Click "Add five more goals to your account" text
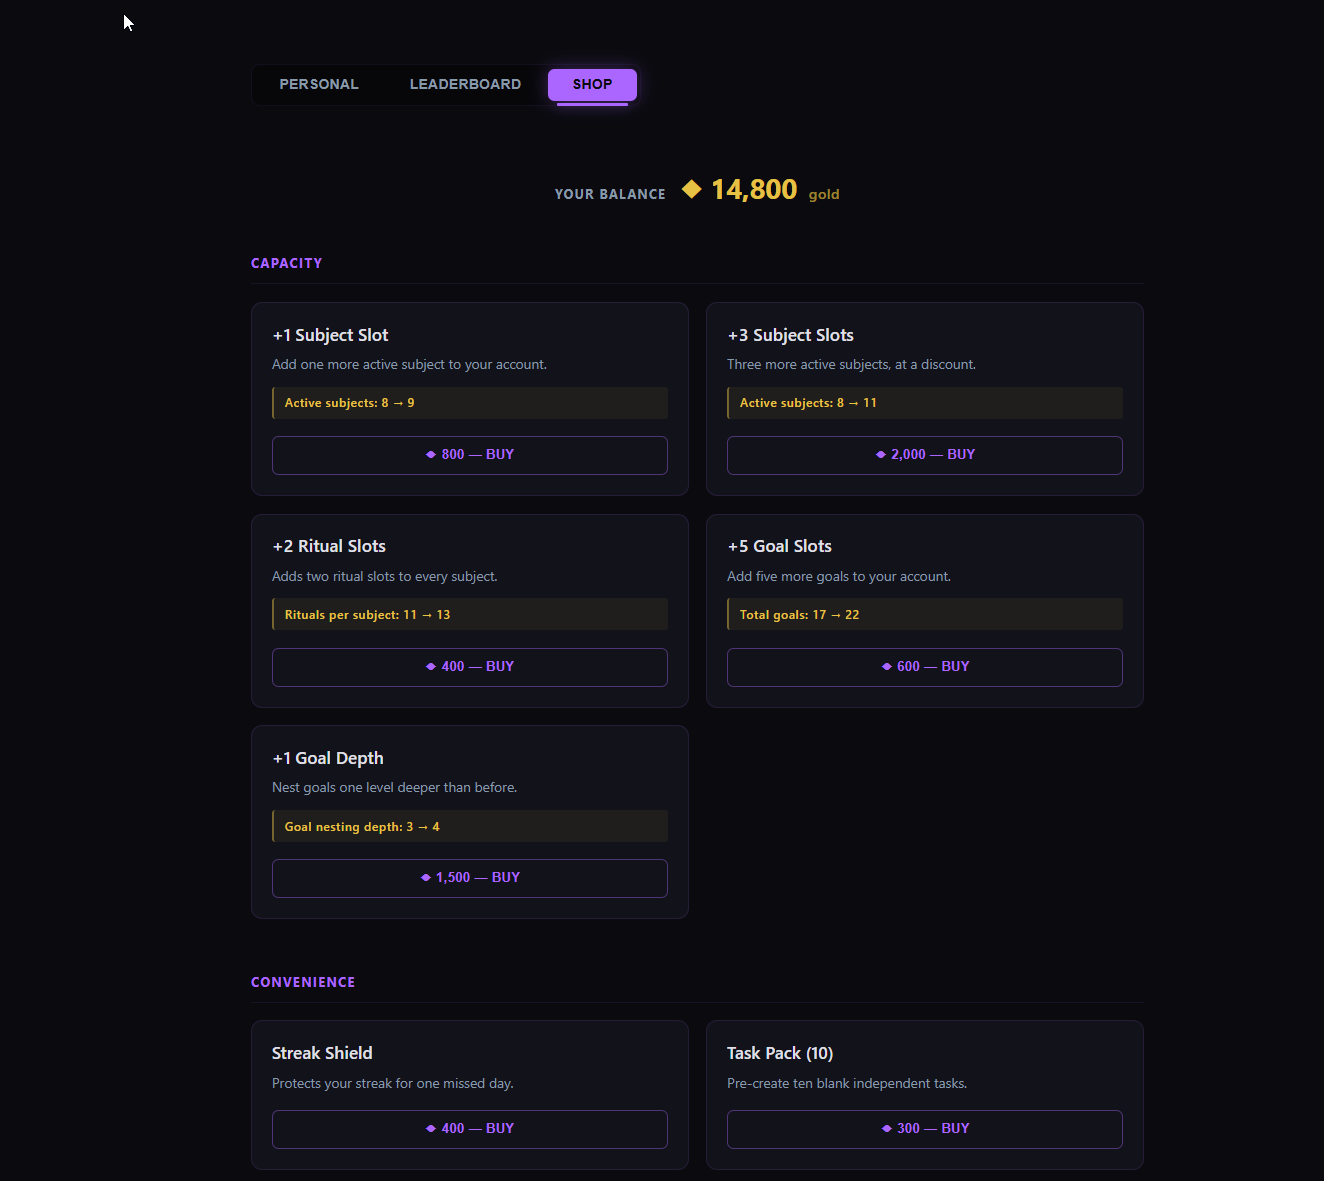Viewport: 1324px width, 1181px height. pyautogui.click(x=839, y=576)
